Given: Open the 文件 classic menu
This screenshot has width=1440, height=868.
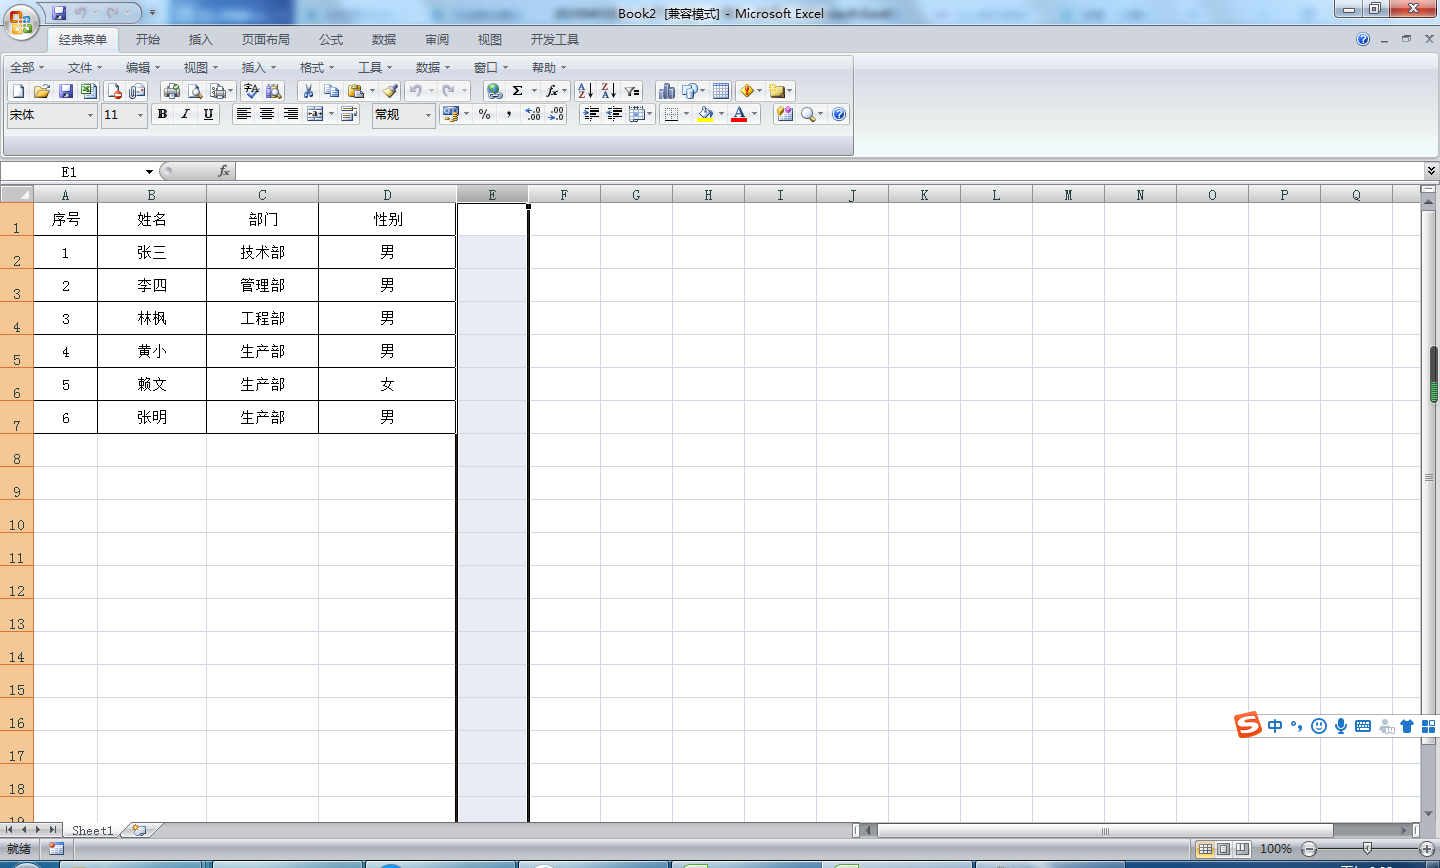Looking at the screenshot, I should pyautogui.click(x=85, y=68).
